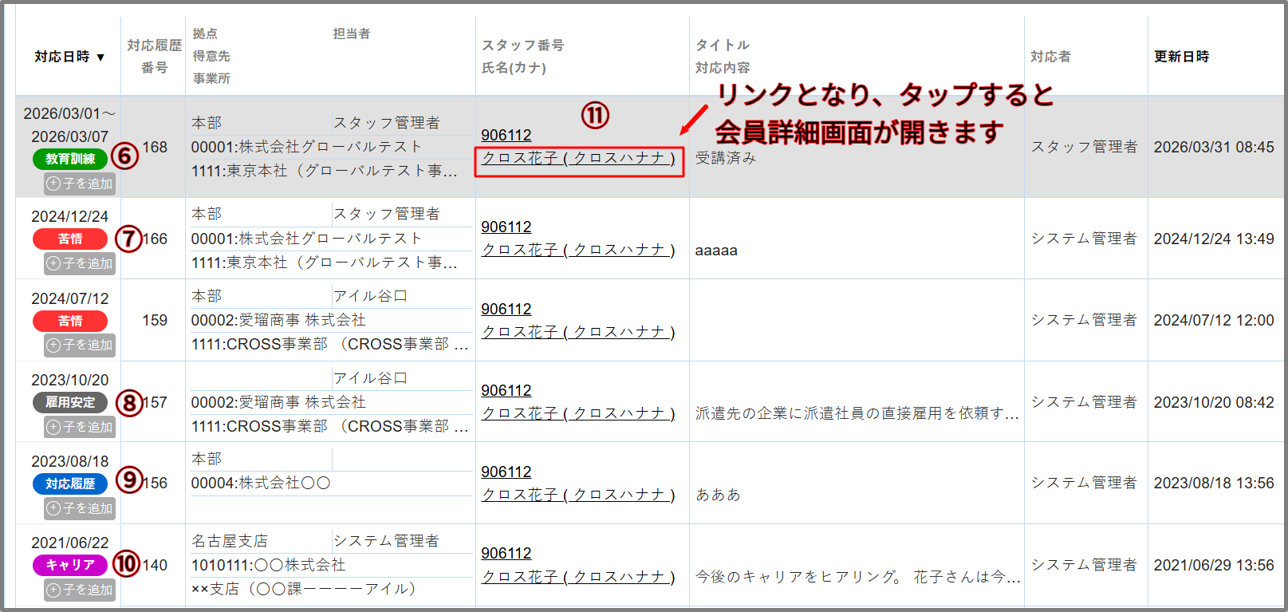Open クロス花子 link in row 140
This screenshot has height=612, width=1288.
tap(578, 576)
